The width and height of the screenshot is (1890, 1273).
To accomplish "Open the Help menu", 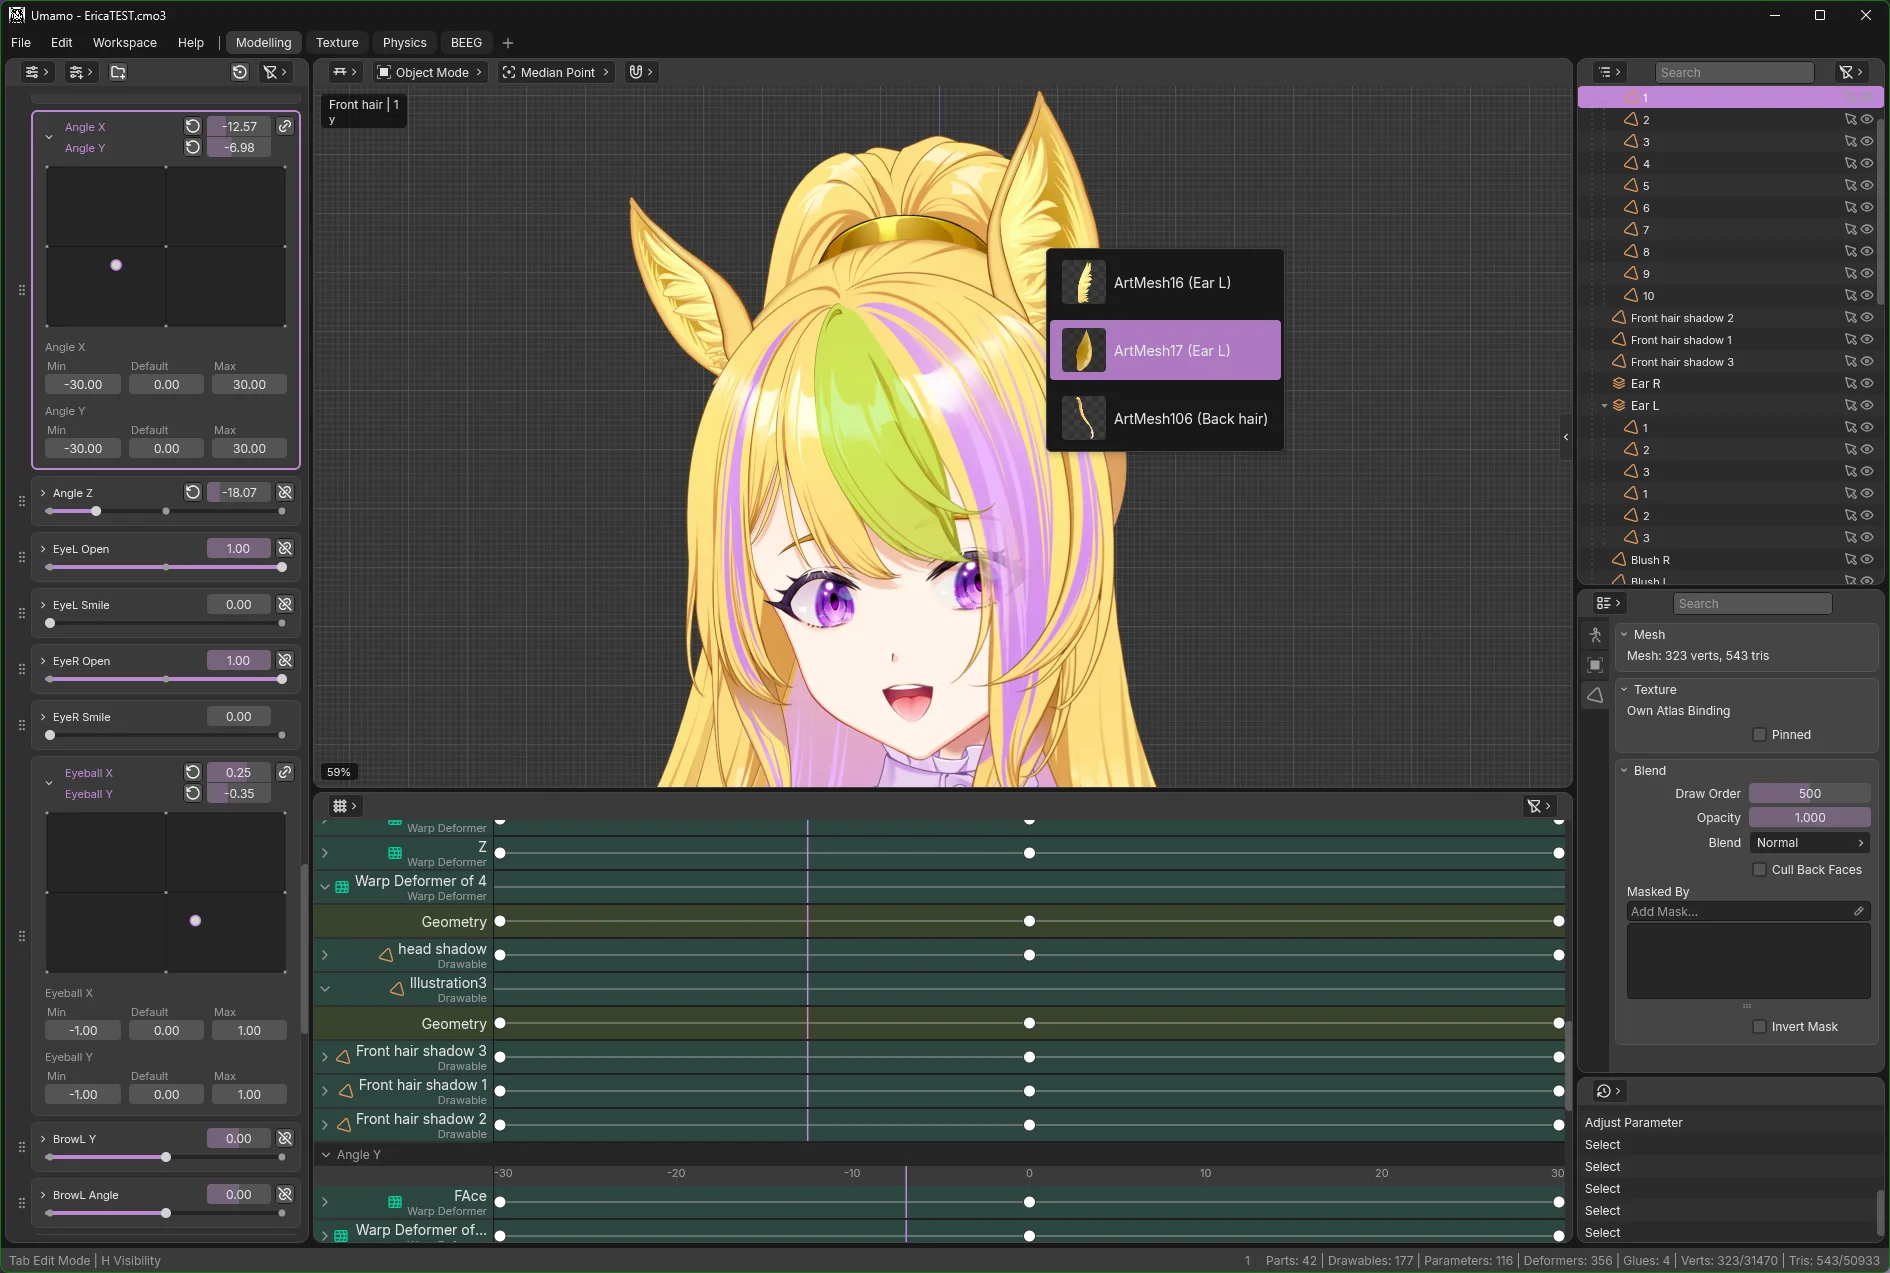I will click(191, 42).
